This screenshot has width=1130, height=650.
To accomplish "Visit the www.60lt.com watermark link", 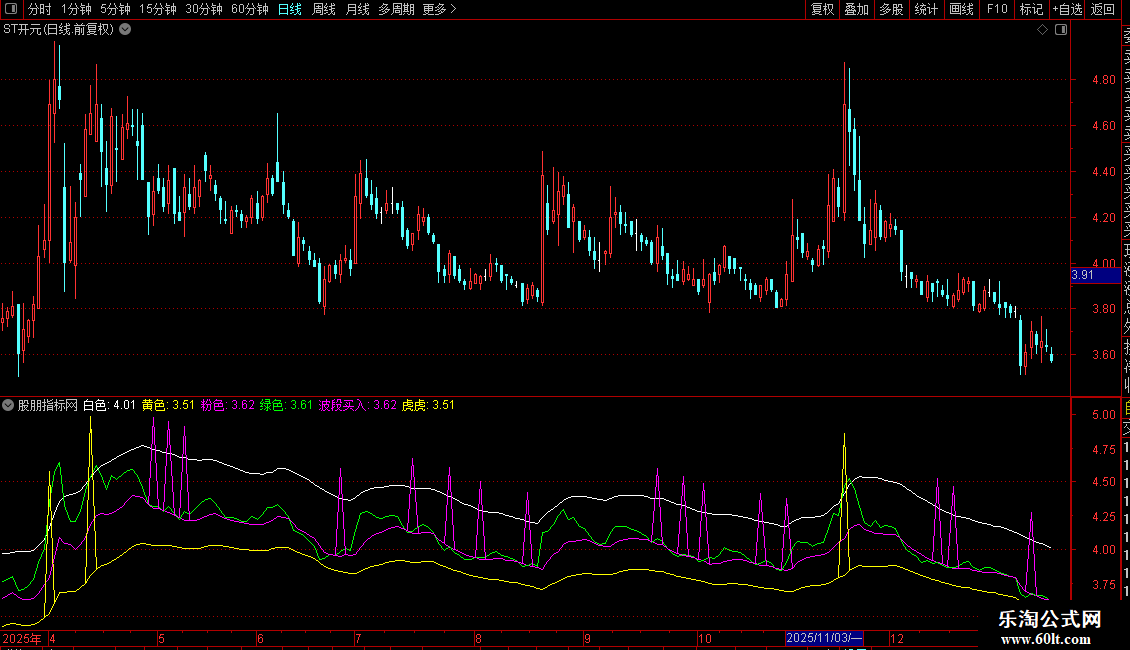I will pos(1050,639).
